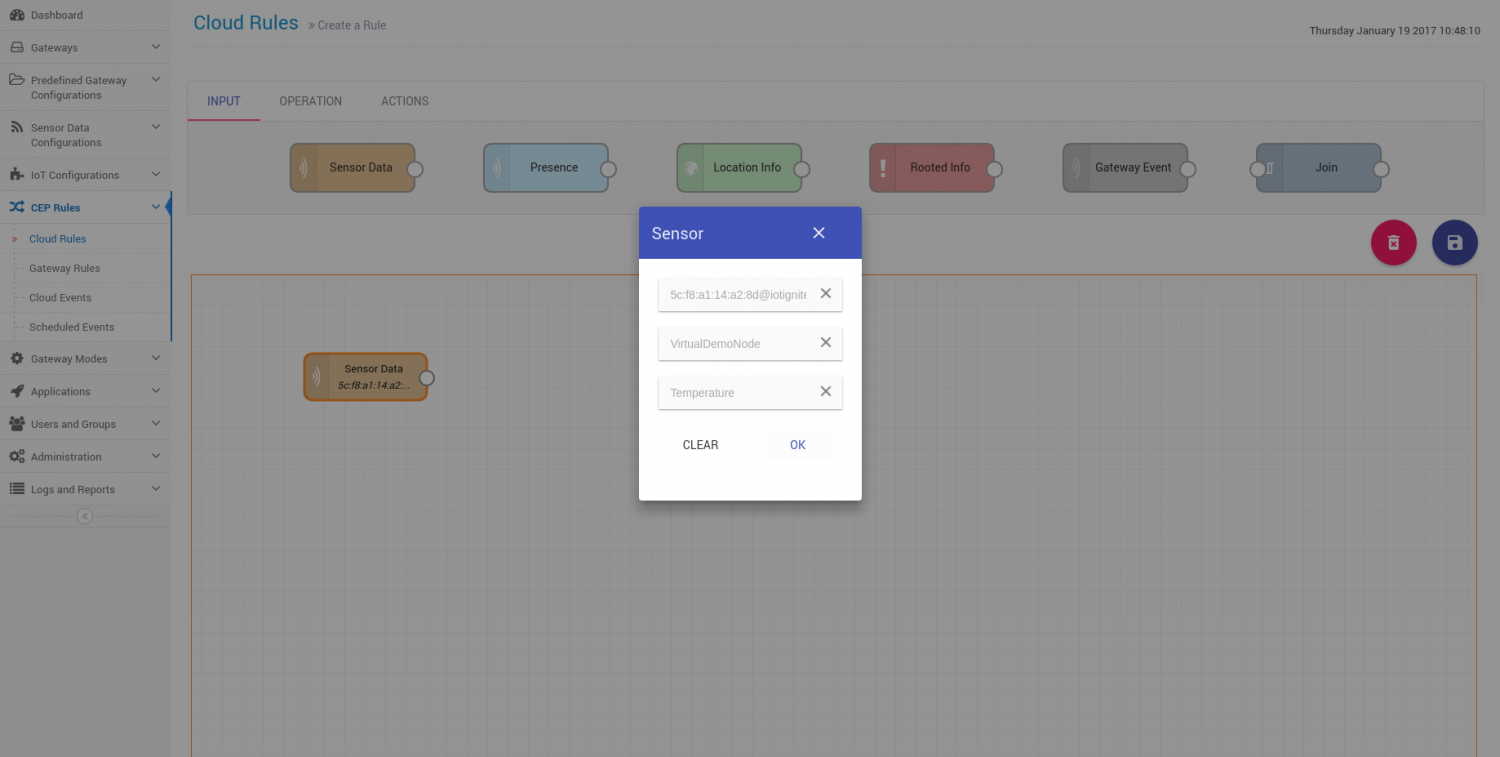Viewport: 1500px width, 757px height.
Task: Expand the Gateways sidebar menu
Action: pos(84,48)
